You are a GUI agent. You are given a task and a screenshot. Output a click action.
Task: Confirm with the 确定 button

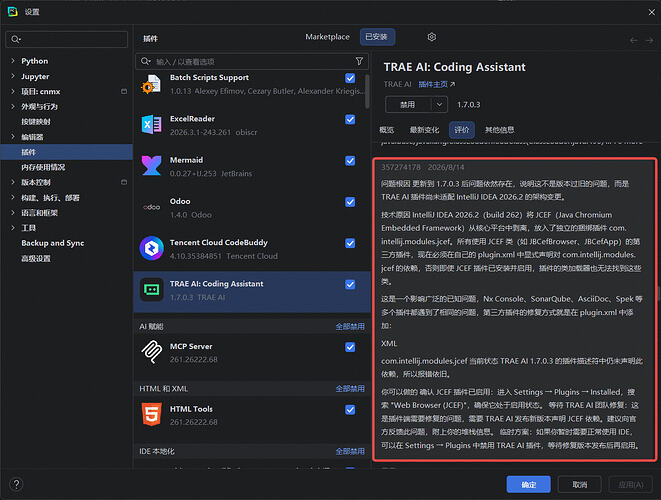(x=528, y=484)
